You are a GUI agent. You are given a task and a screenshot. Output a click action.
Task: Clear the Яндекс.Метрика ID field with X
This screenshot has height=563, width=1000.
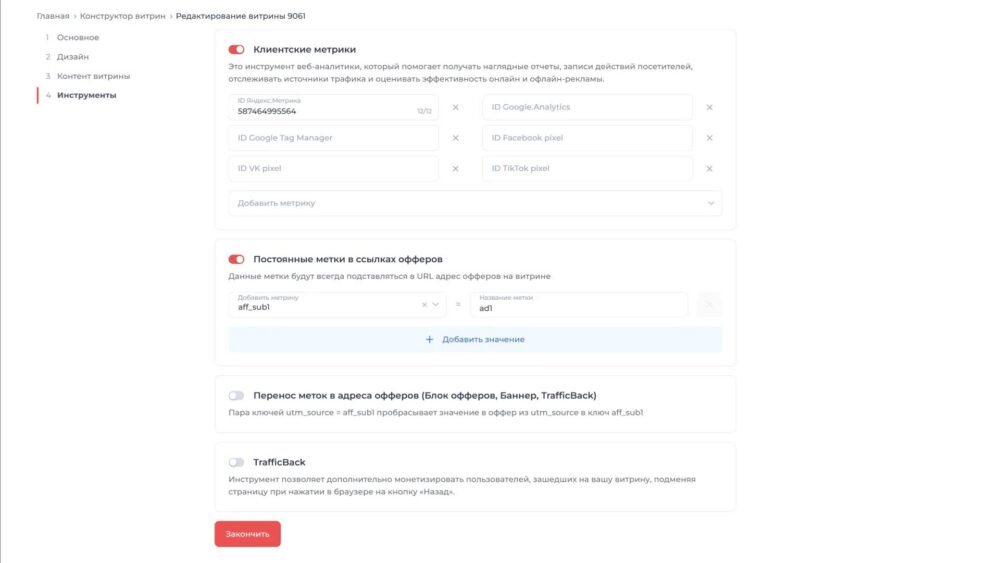456,108
